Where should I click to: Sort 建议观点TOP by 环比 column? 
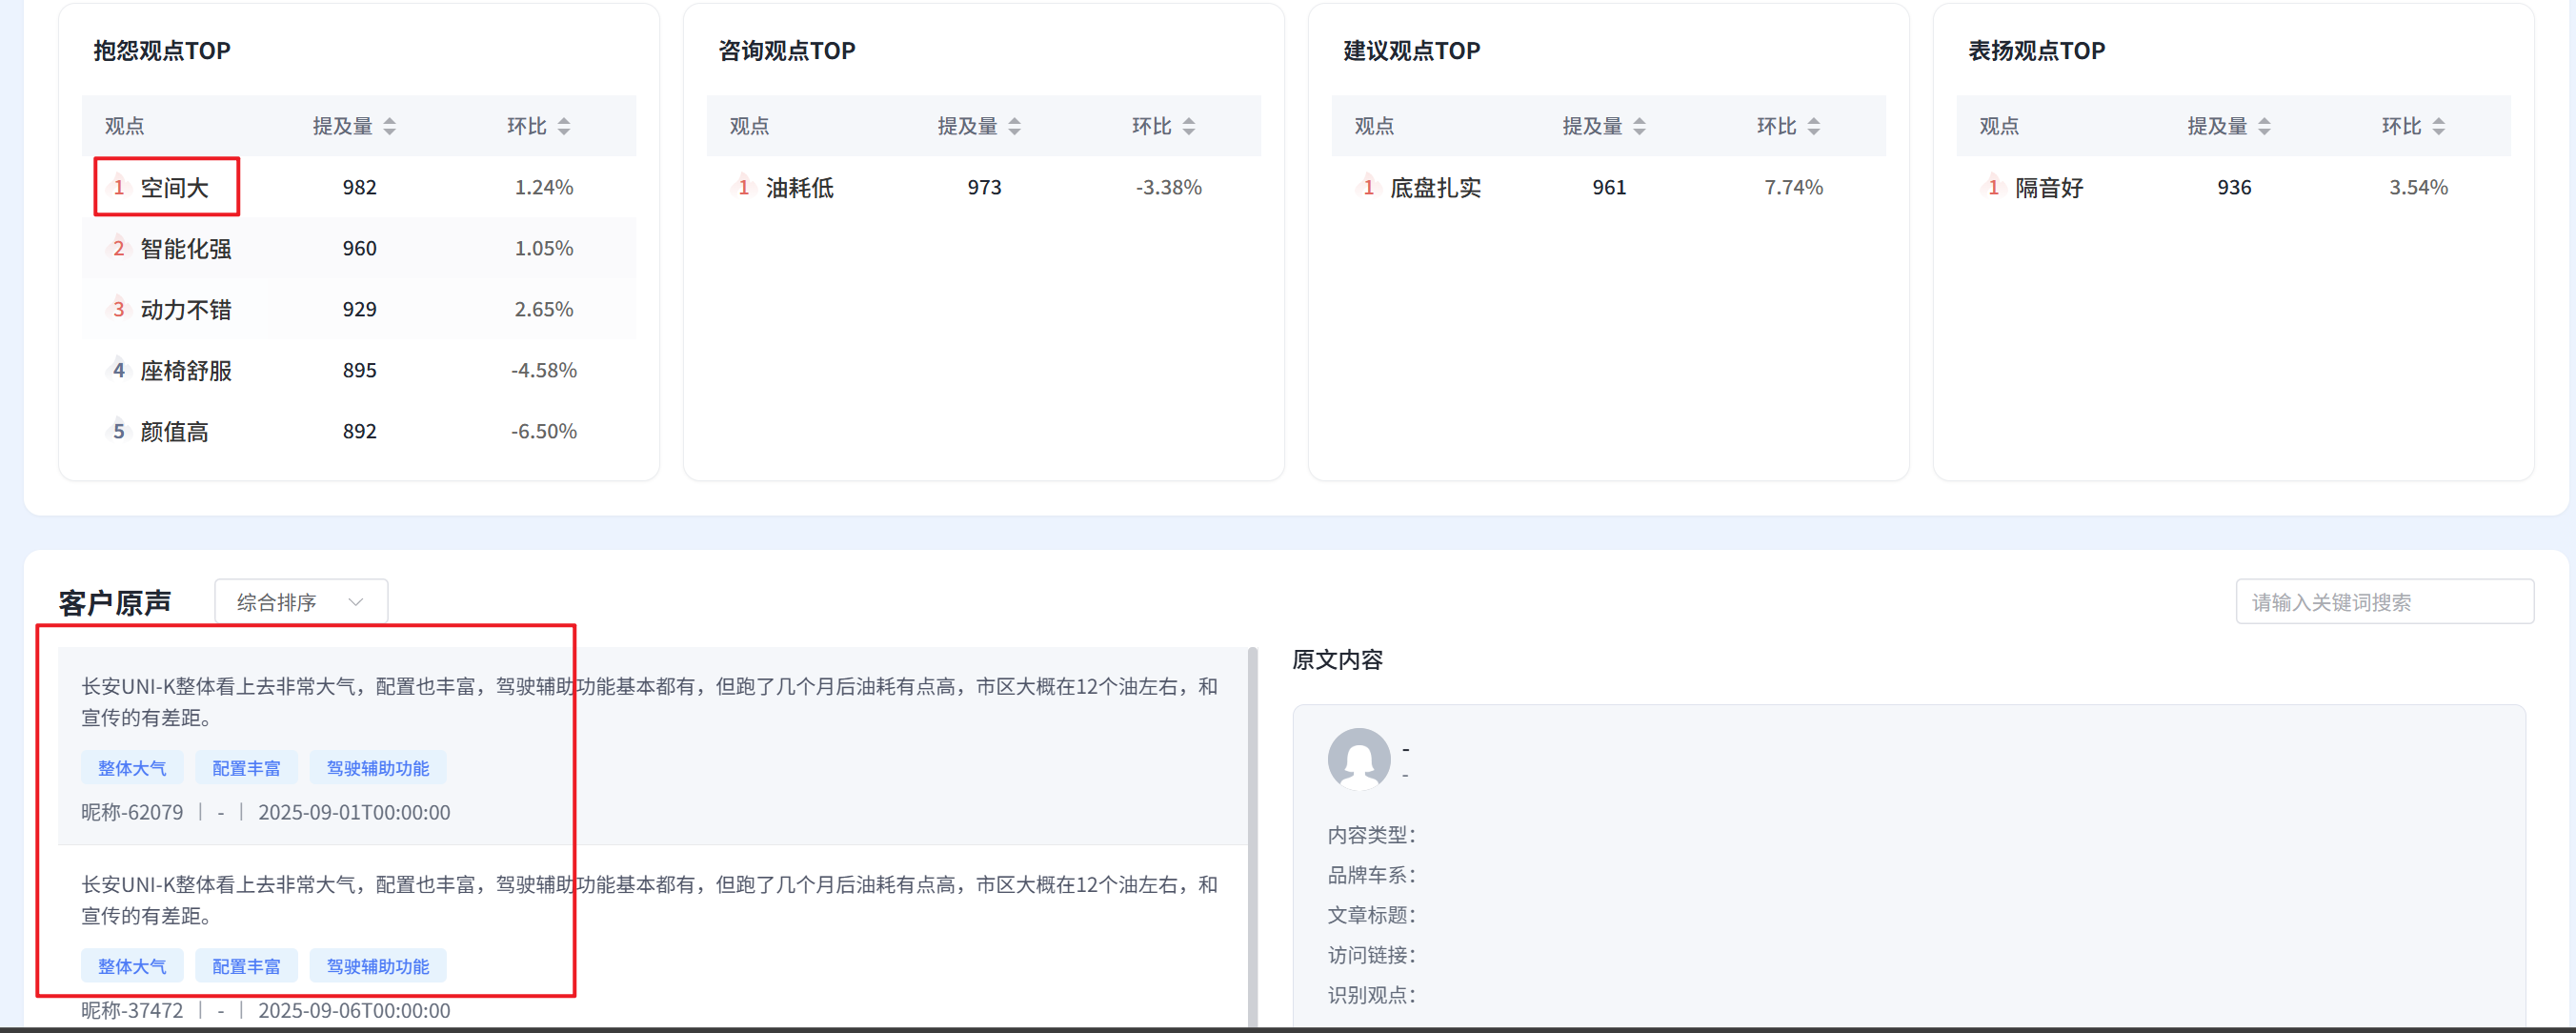(x=1814, y=126)
